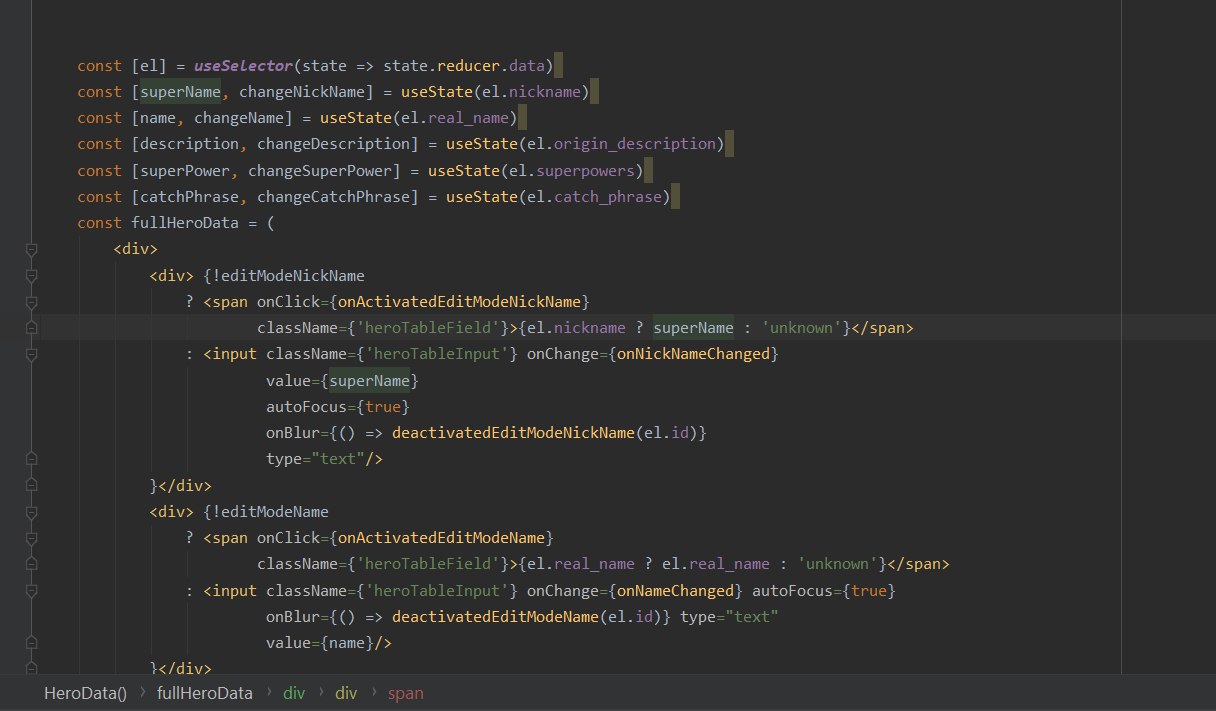The width and height of the screenshot is (1216, 711).
Task: Click origin_description property
Action: 633,144
